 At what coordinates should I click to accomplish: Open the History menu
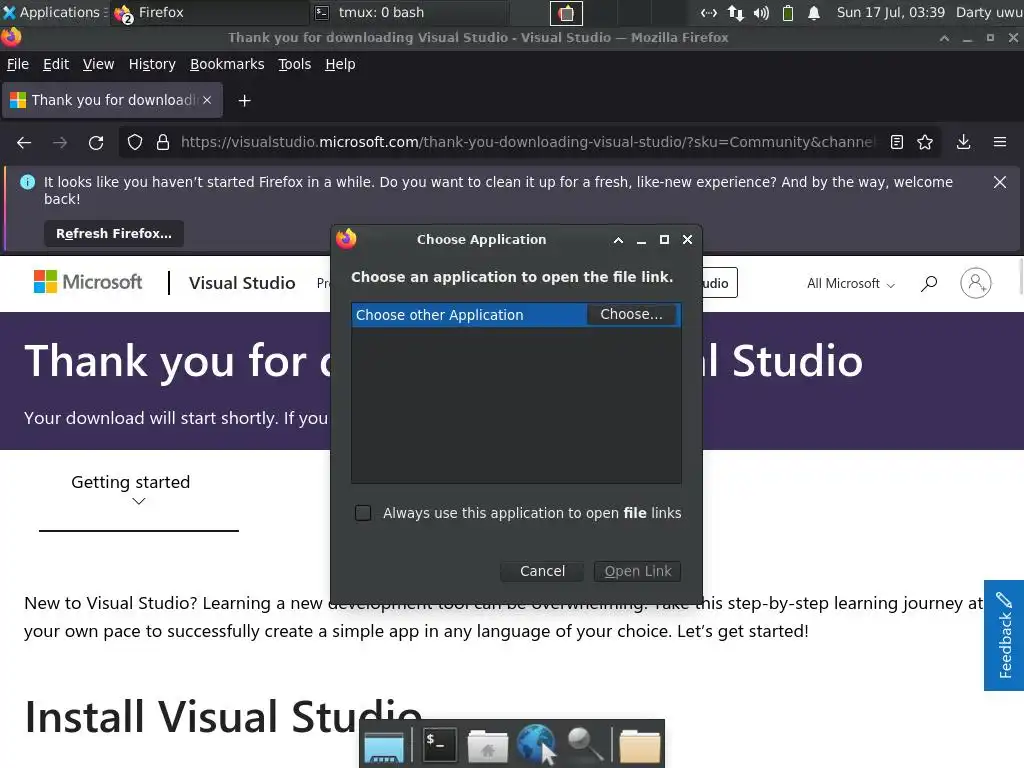(152, 64)
